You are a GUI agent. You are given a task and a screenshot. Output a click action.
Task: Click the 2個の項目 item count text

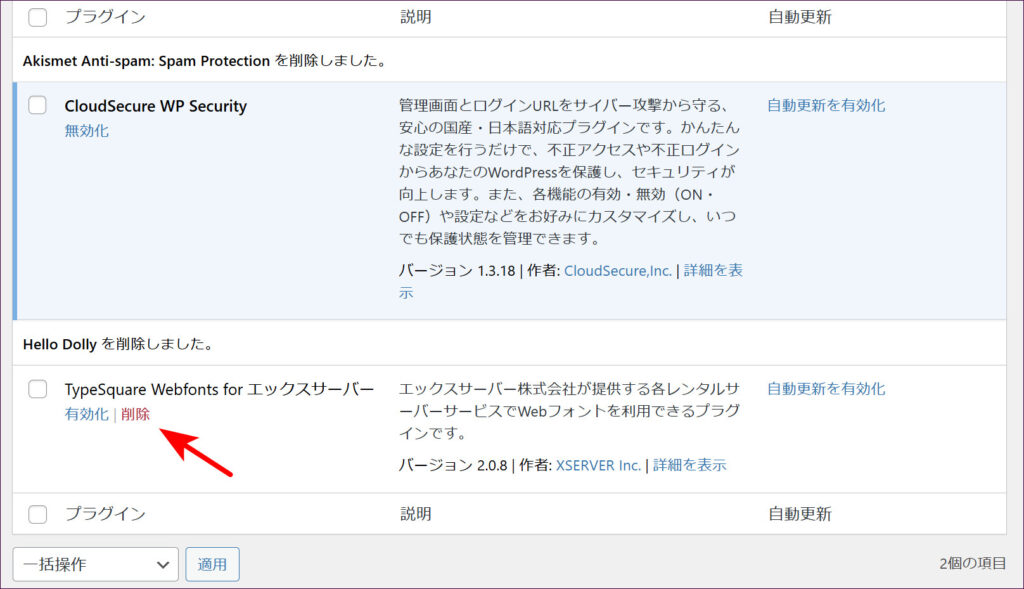[x=972, y=564]
